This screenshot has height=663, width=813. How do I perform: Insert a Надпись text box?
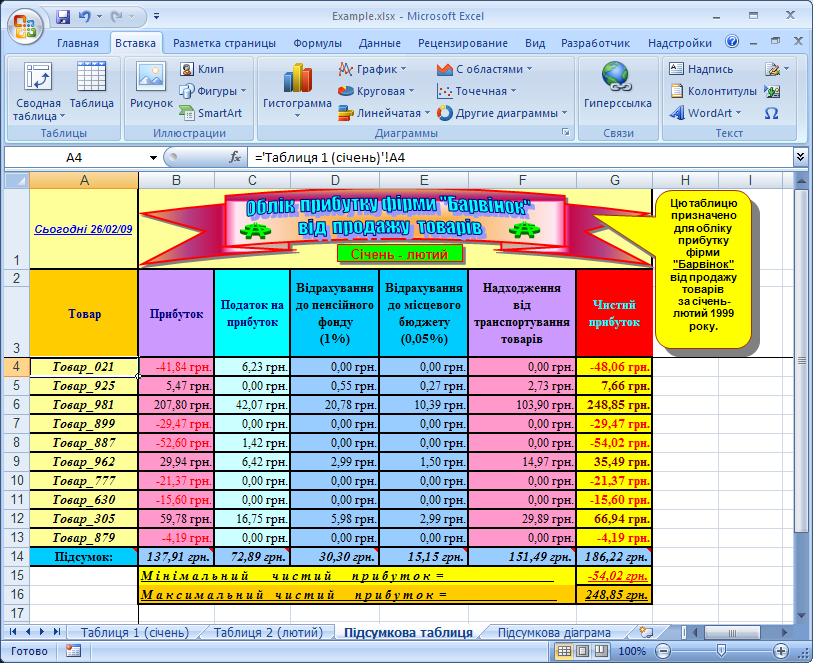(701, 69)
